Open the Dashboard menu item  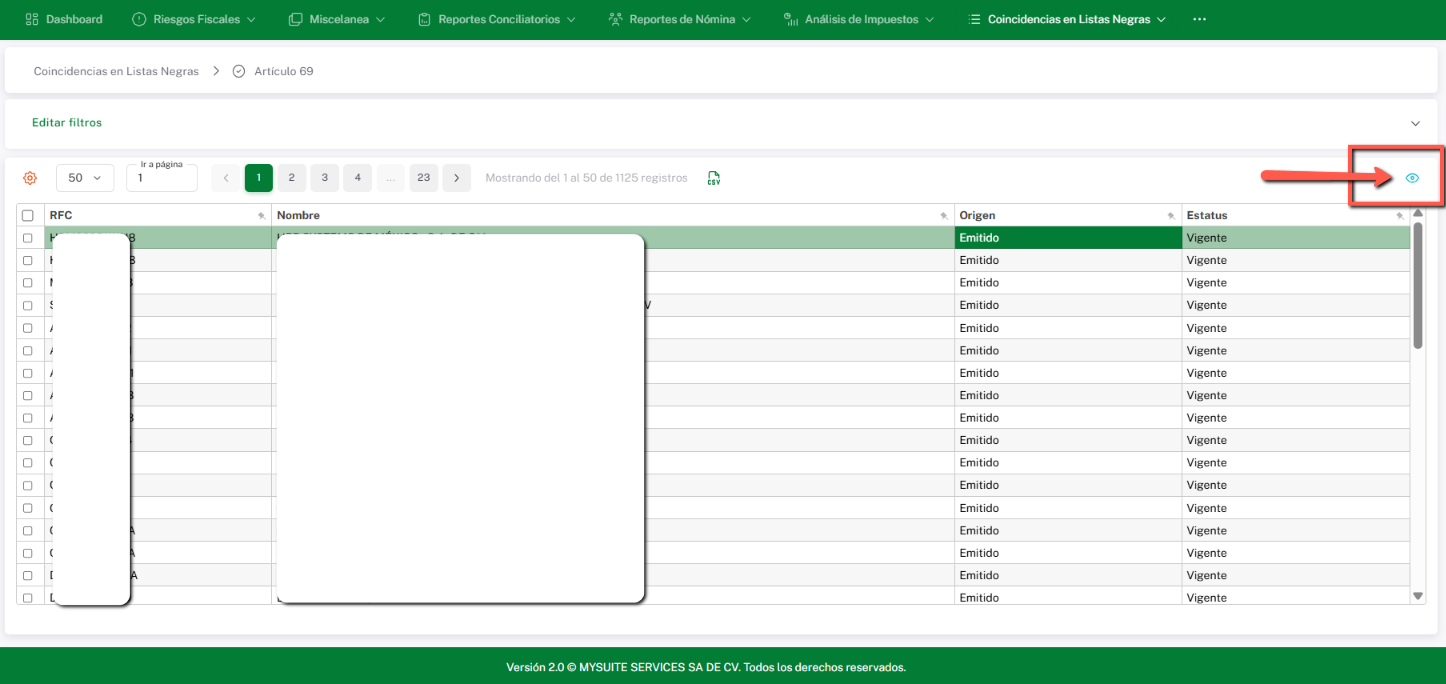pyautogui.click(x=64, y=19)
